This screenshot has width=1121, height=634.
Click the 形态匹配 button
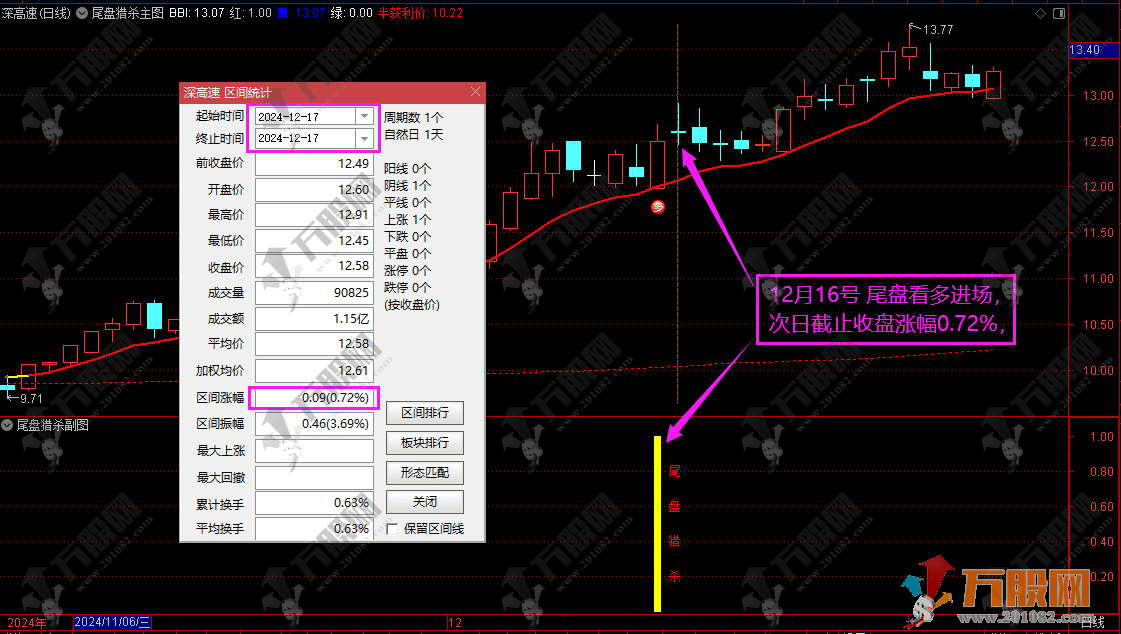click(425, 472)
